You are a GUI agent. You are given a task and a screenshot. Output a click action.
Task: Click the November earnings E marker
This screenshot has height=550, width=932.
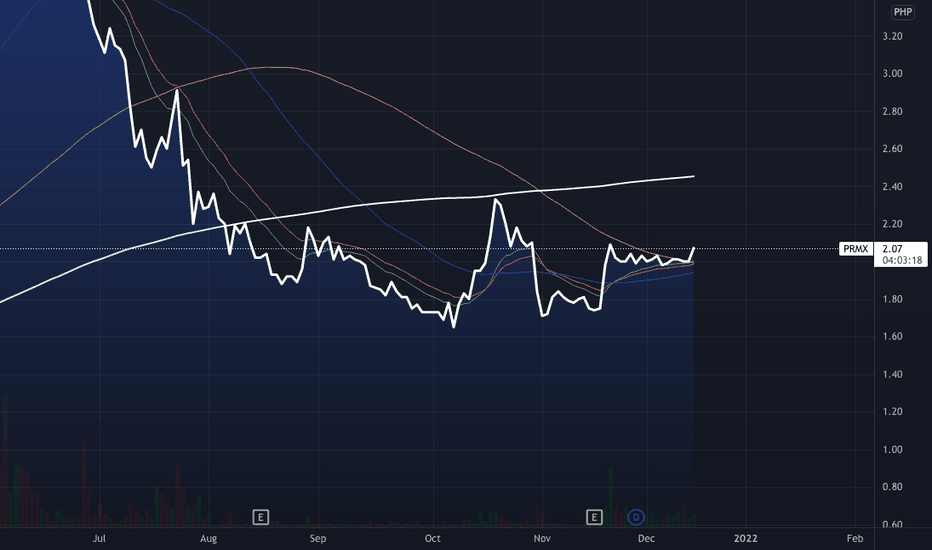point(594,517)
